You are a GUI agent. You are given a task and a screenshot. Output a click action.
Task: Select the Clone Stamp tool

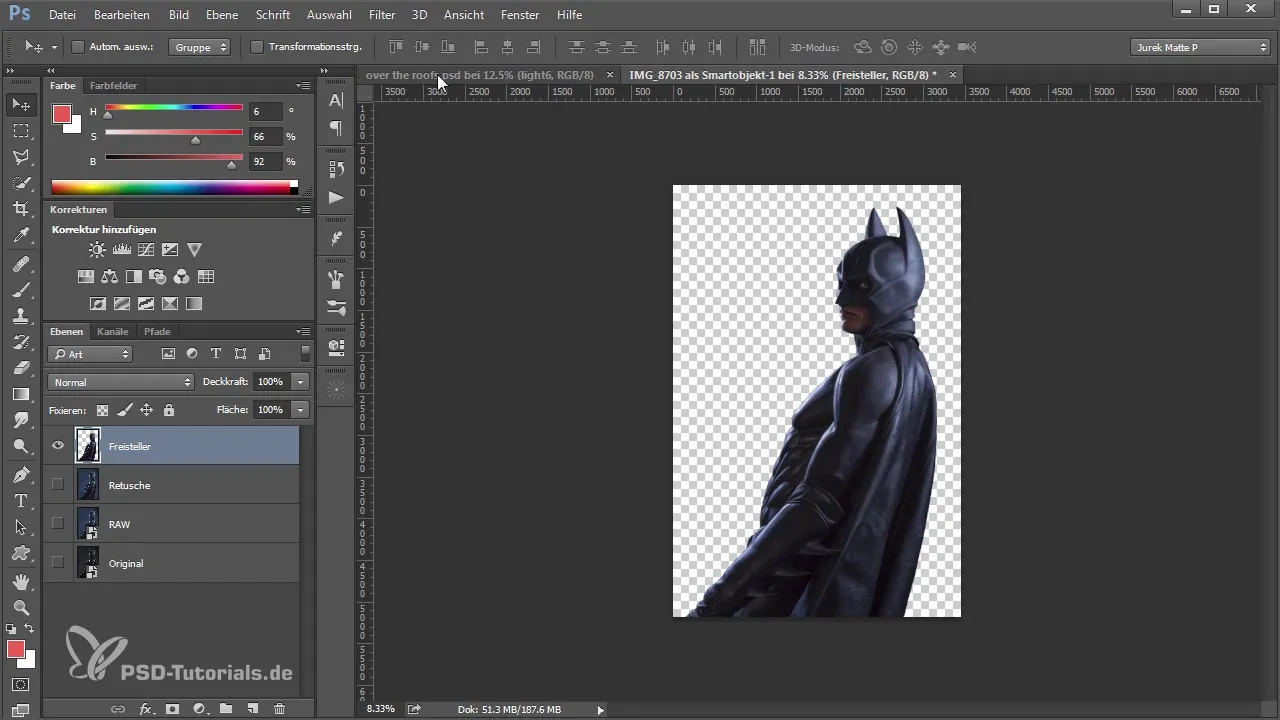tap(21, 316)
